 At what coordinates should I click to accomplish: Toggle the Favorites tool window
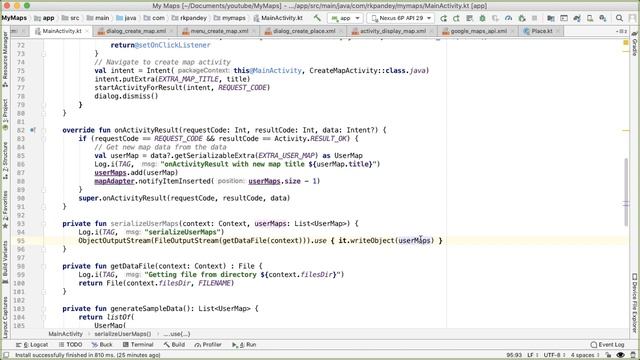[5, 209]
